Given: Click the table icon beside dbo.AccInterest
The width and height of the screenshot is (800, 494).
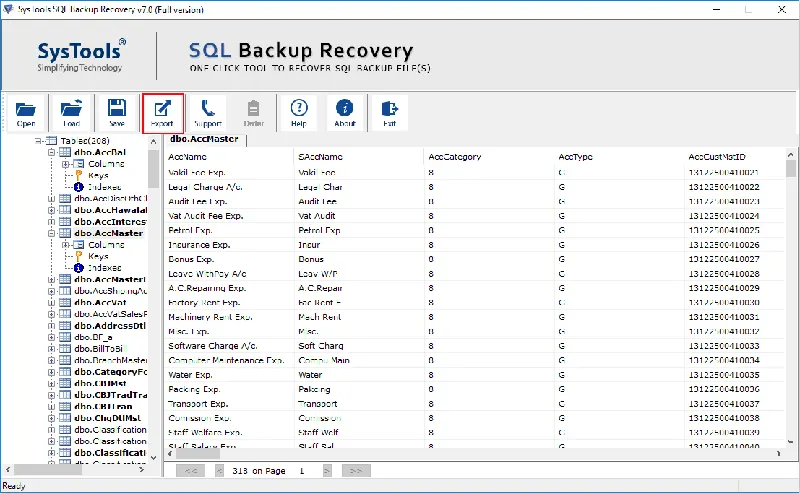Looking at the screenshot, I should click(65, 221).
